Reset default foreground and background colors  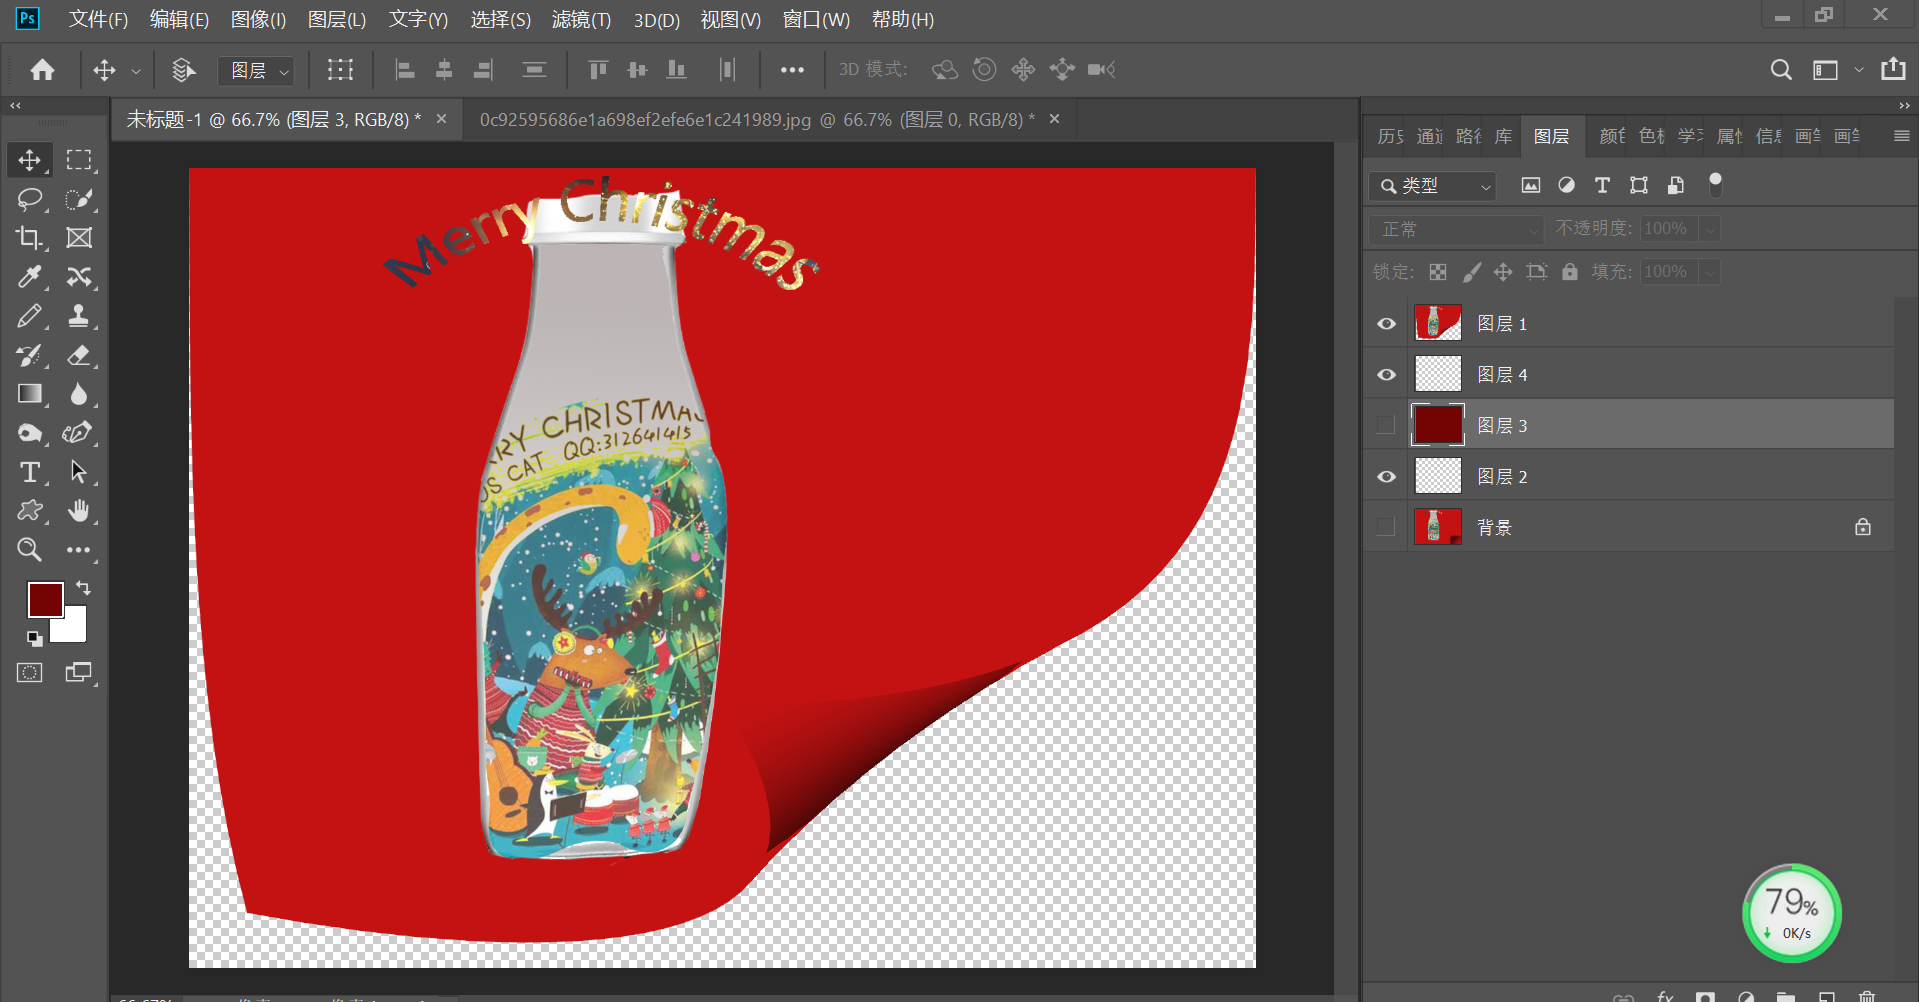[x=34, y=638]
